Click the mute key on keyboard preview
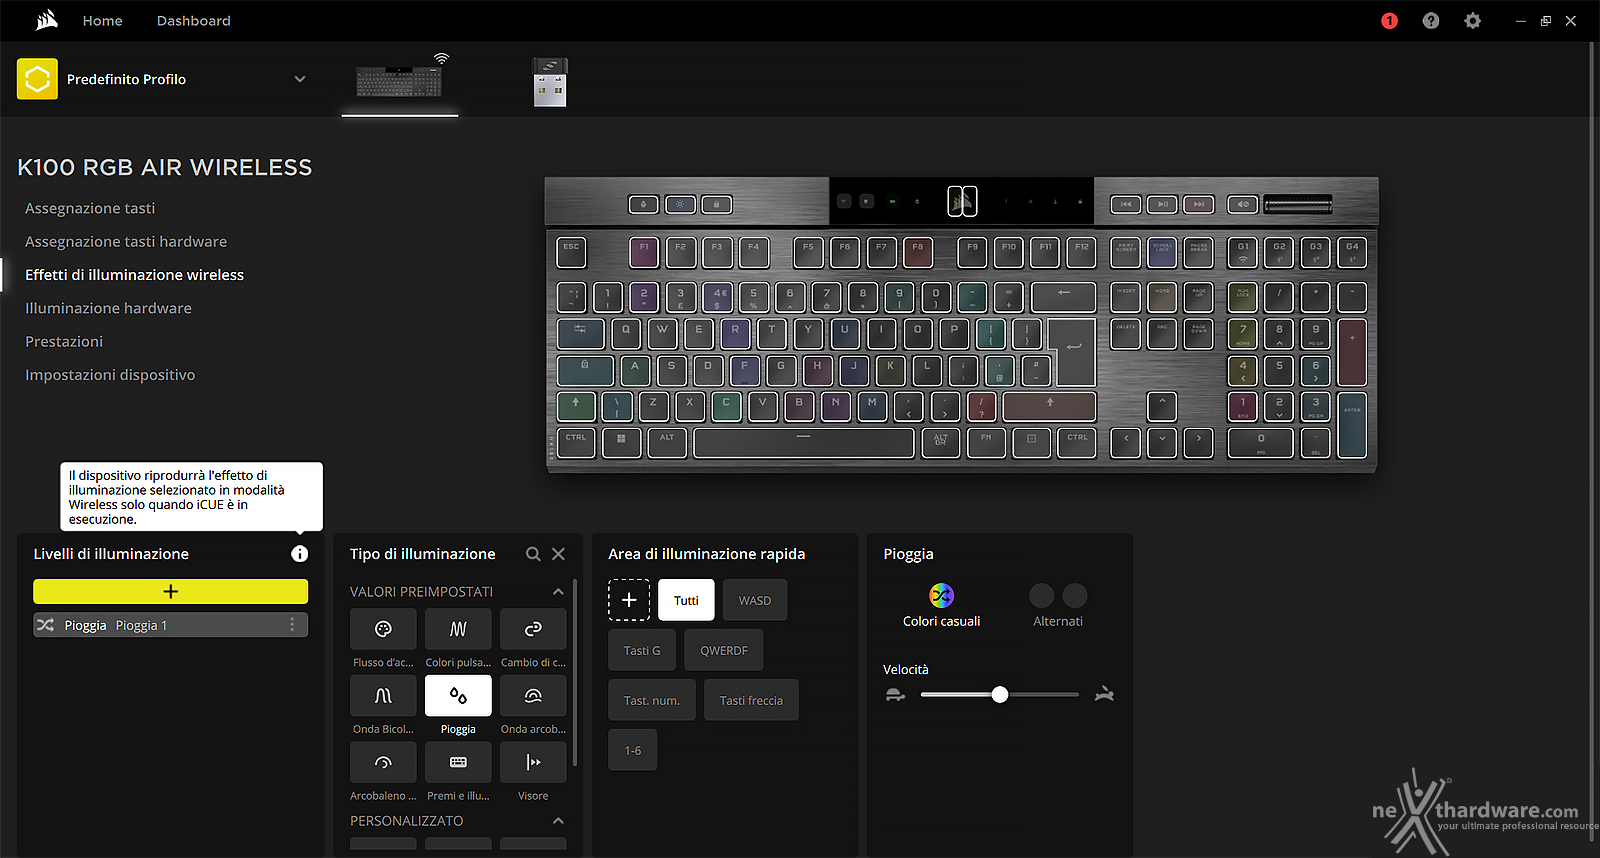This screenshot has width=1600, height=858. [x=1243, y=204]
